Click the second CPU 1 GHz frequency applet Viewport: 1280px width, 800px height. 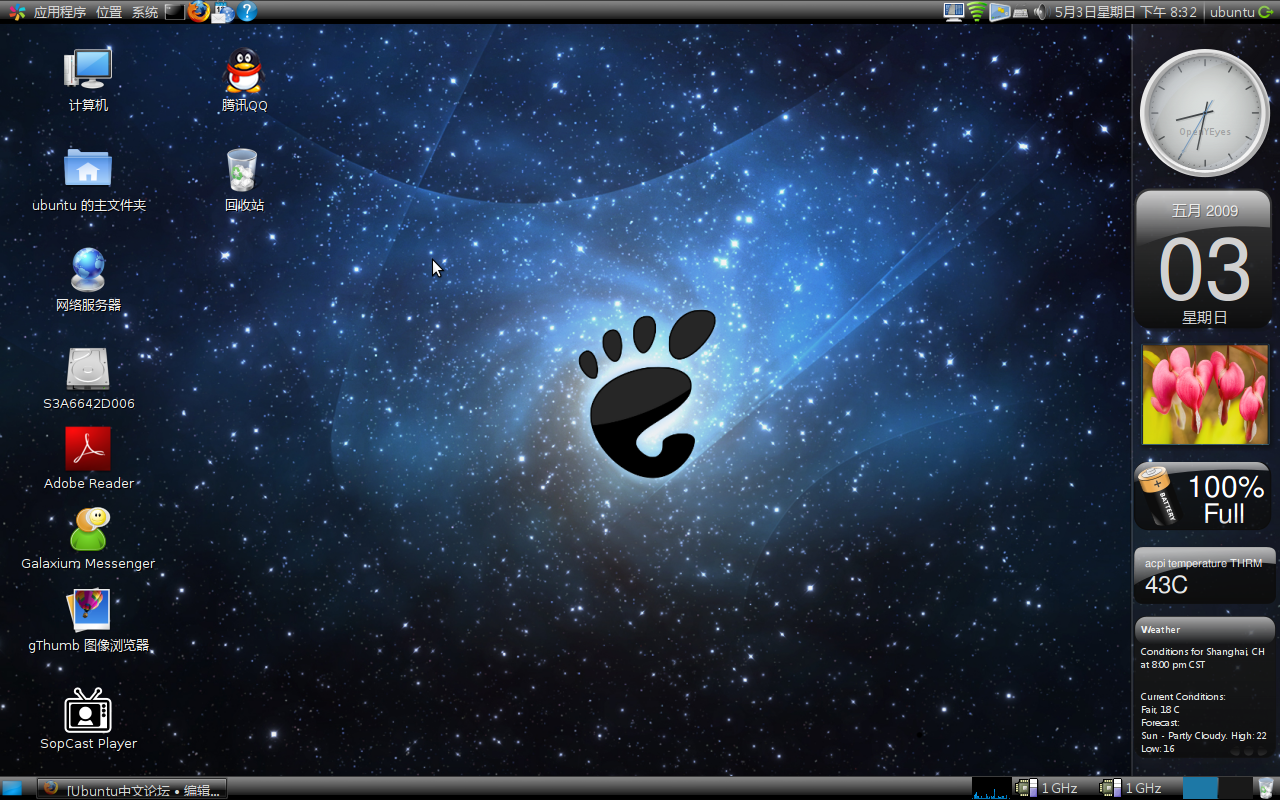(1130, 788)
